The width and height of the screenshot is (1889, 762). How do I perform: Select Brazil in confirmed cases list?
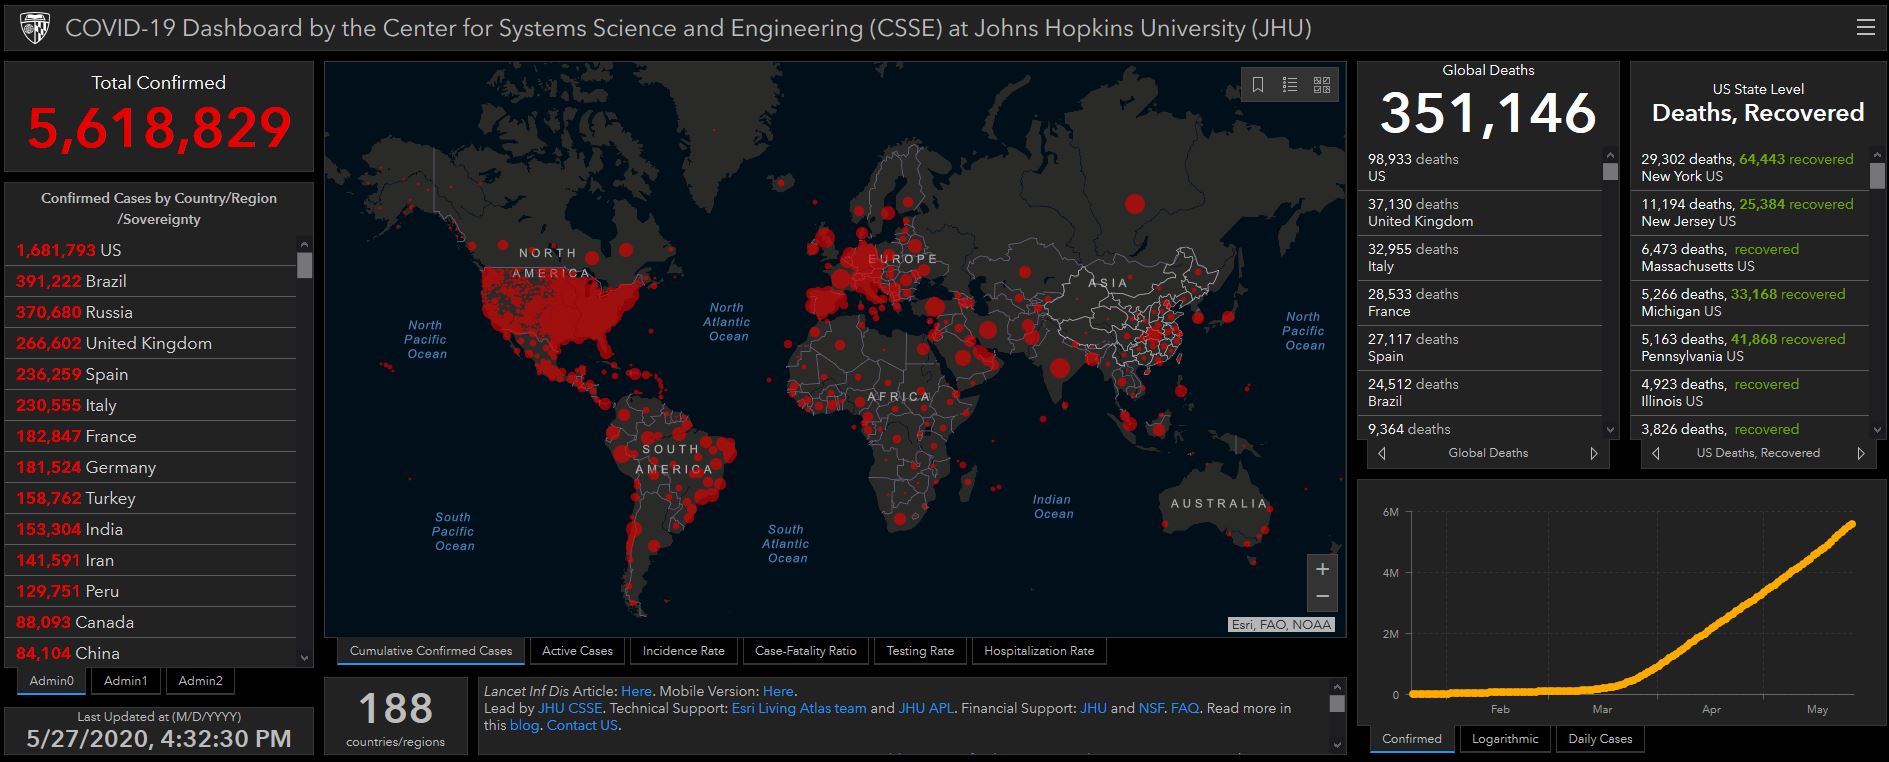coord(150,281)
